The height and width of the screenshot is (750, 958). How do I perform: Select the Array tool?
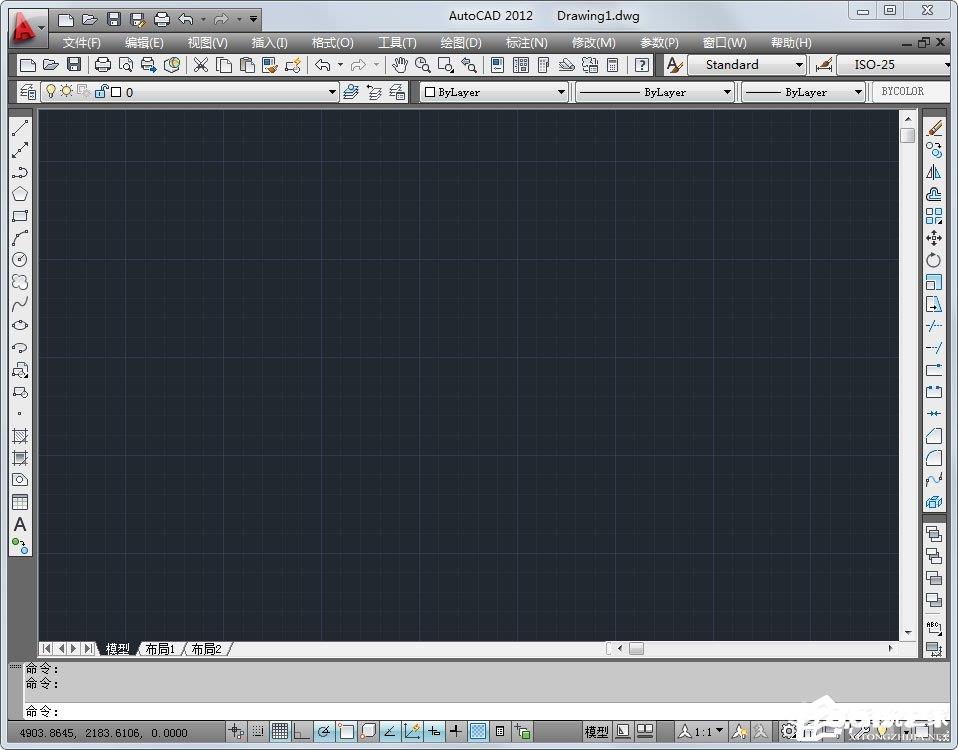[934, 216]
